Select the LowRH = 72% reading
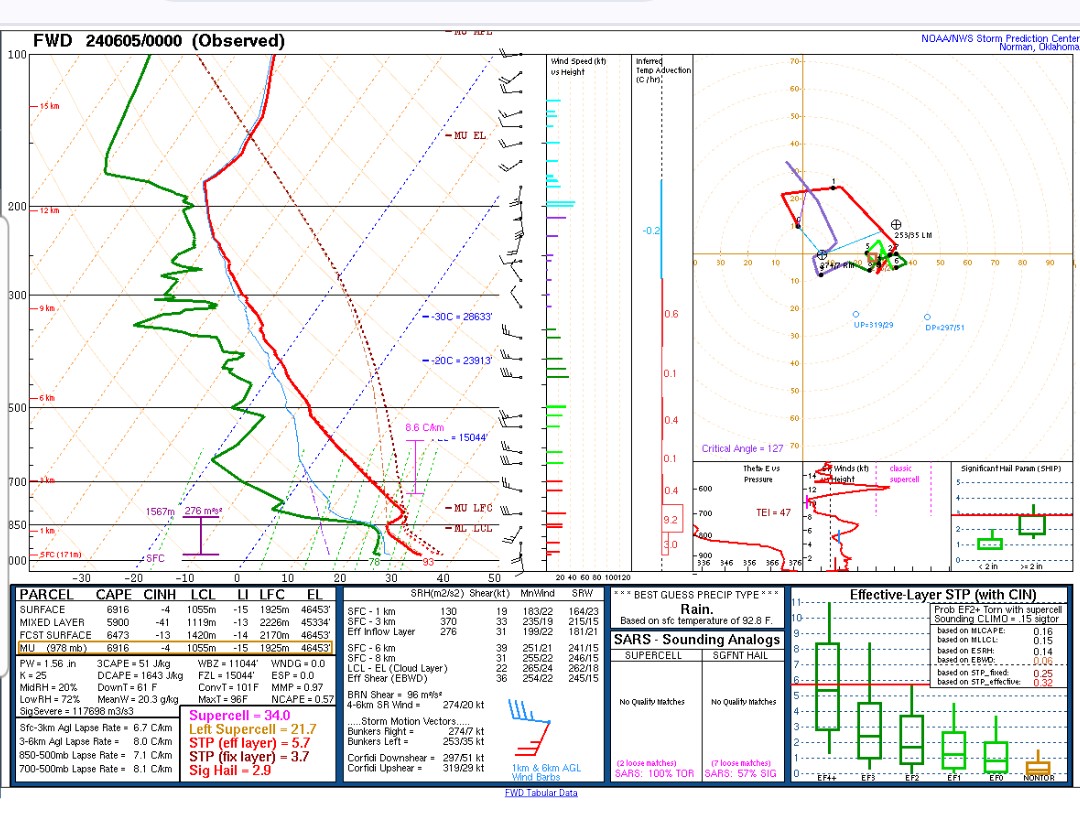The width and height of the screenshot is (1080, 824). coord(50,699)
